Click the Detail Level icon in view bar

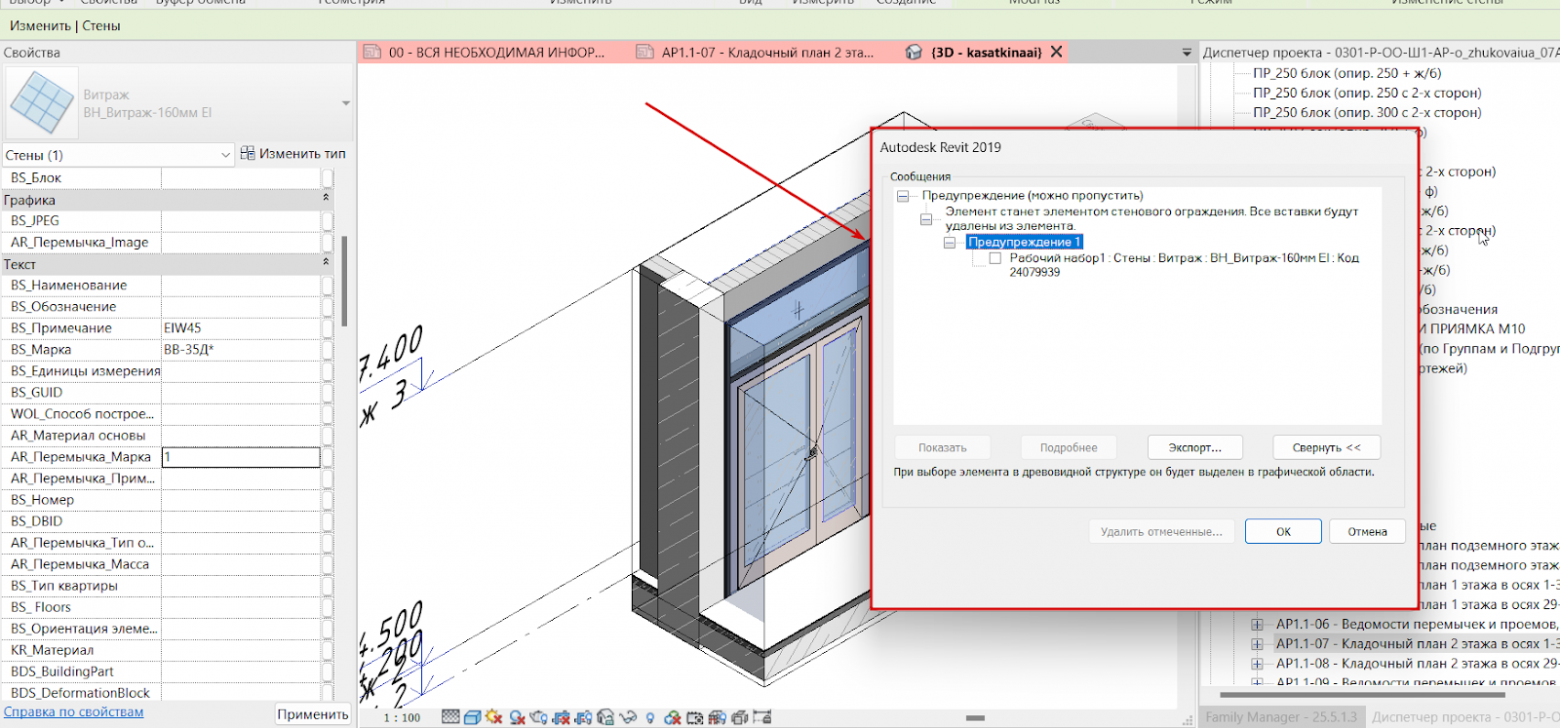click(450, 717)
